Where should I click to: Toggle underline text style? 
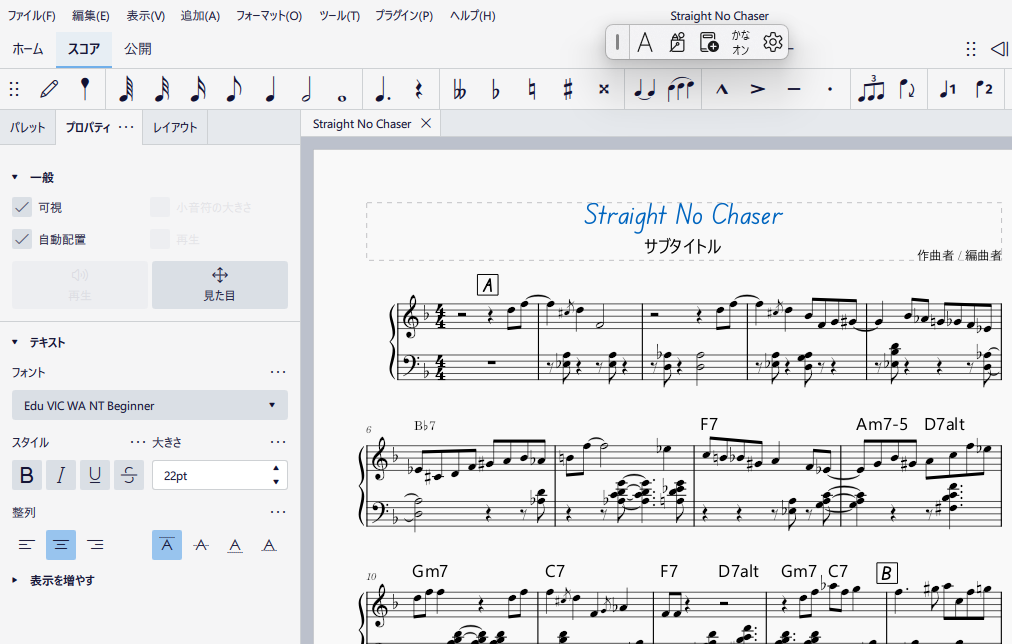[95, 476]
